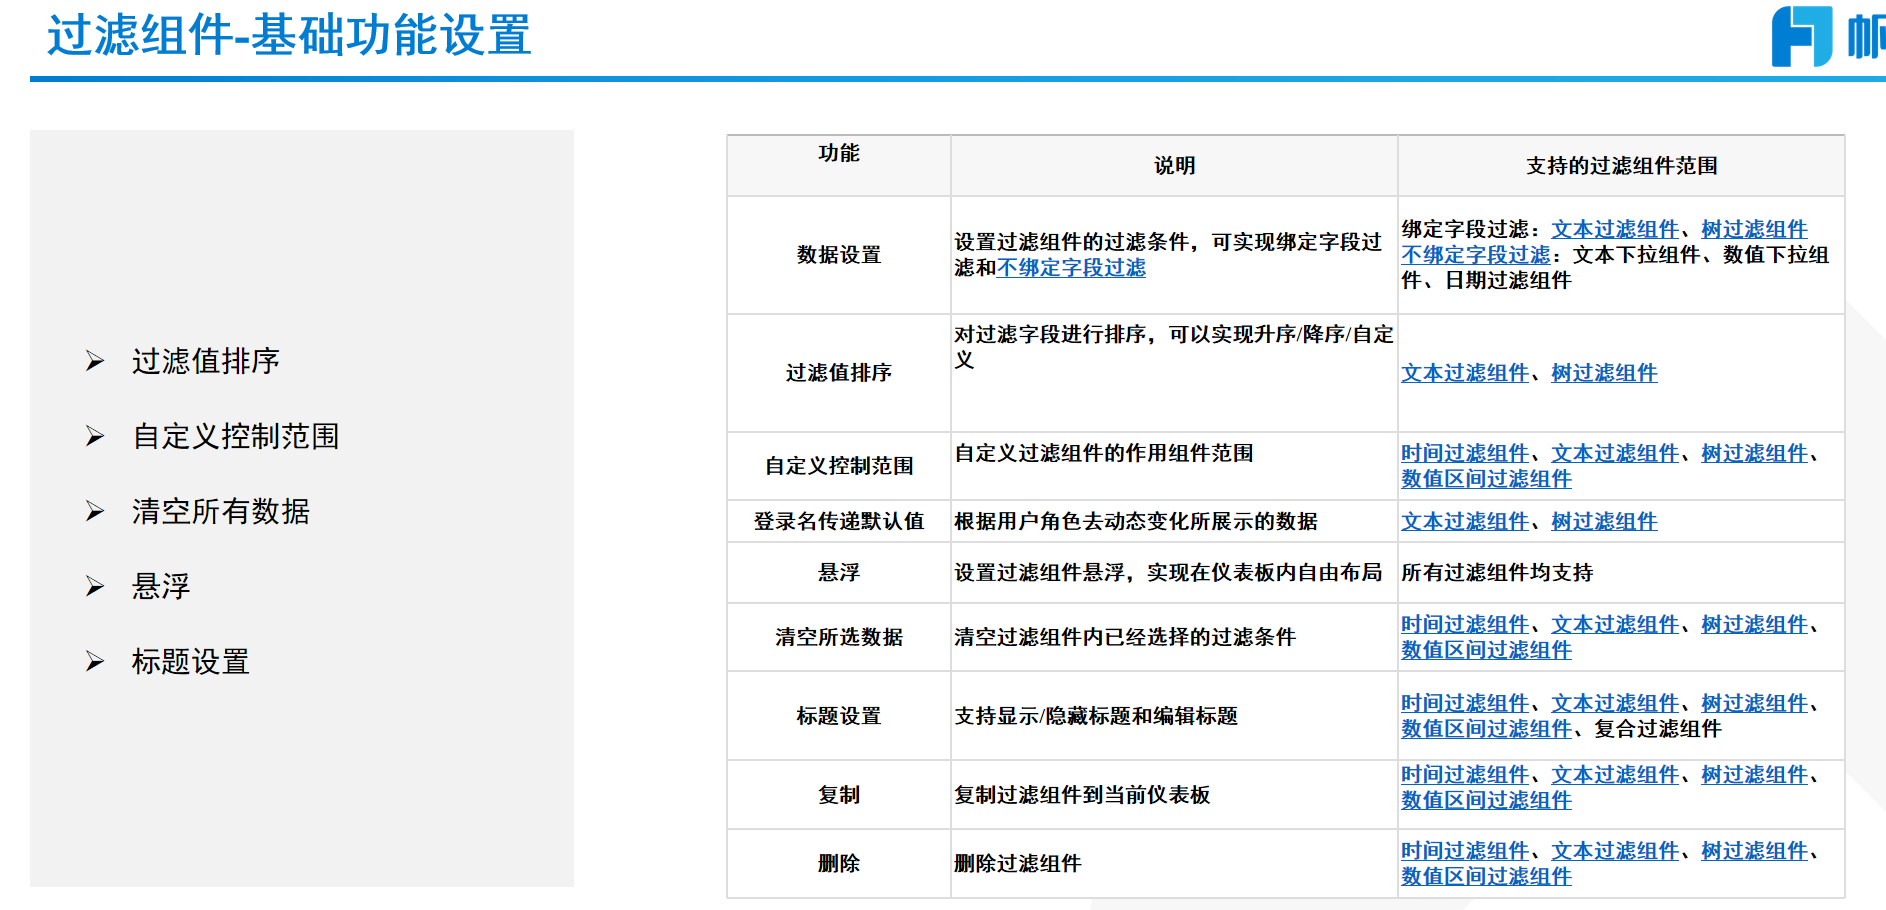Click the 支持的过滤组件范围 column header
This screenshot has height=910, width=1886.
(x=1621, y=166)
